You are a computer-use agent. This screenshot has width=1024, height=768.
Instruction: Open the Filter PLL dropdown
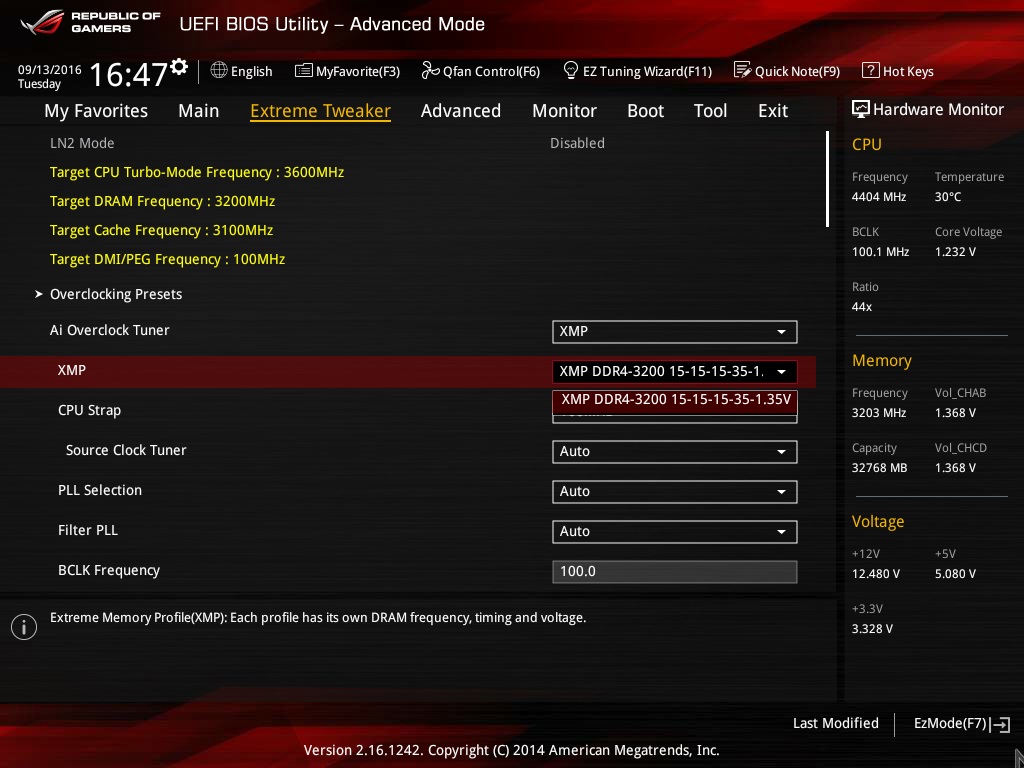click(x=675, y=532)
